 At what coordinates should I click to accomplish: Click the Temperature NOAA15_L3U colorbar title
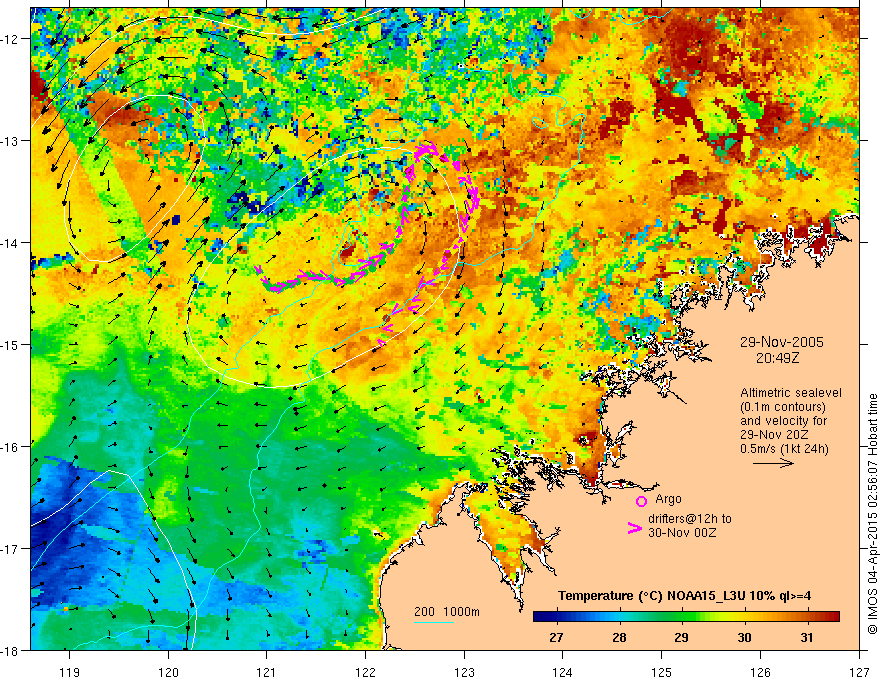tap(684, 596)
